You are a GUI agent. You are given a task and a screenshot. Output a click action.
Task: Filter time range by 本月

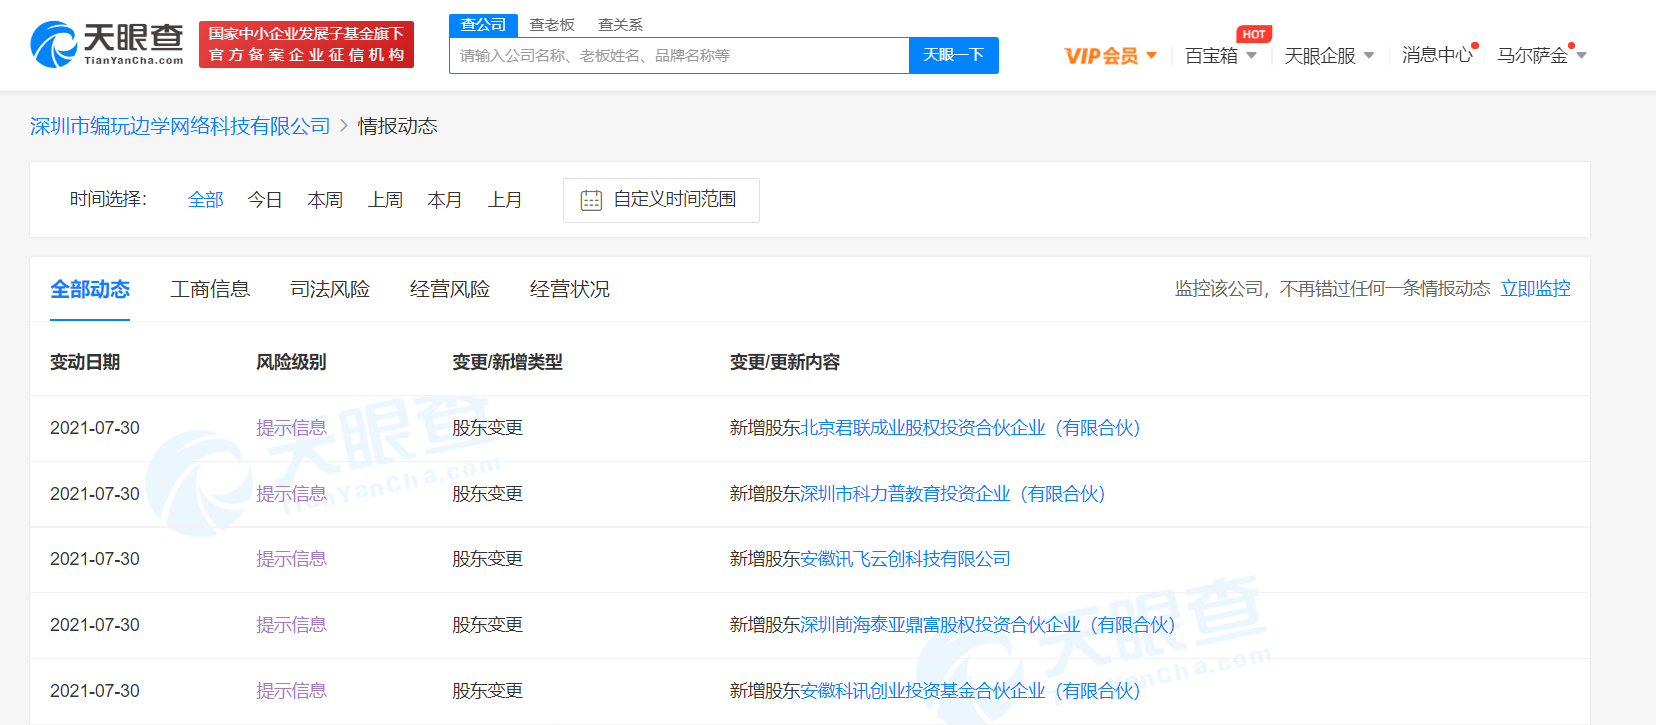click(x=445, y=200)
